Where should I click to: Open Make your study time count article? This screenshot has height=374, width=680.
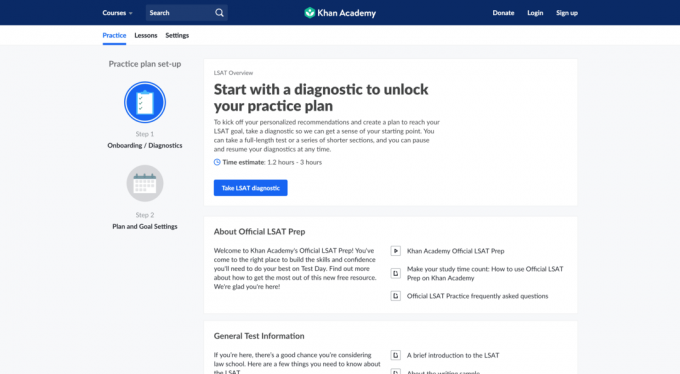[x=485, y=273]
